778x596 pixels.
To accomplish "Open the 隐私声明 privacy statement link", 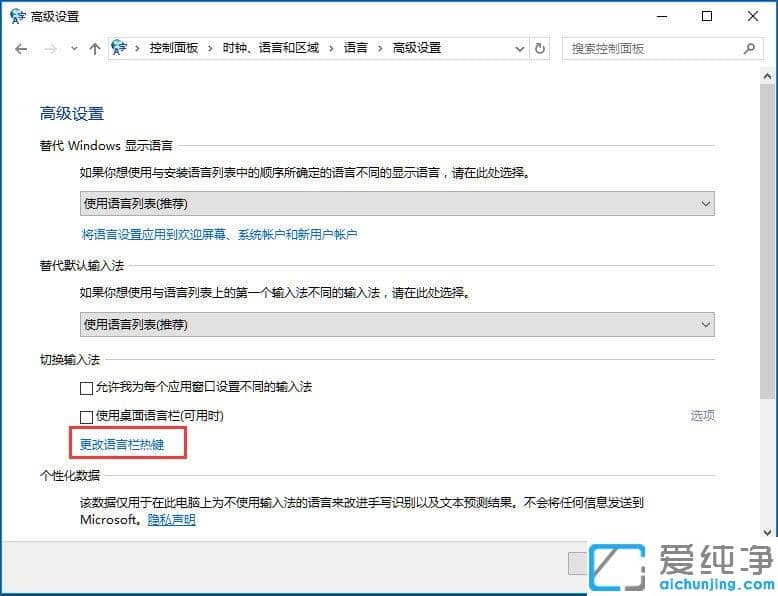I will click(x=172, y=520).
